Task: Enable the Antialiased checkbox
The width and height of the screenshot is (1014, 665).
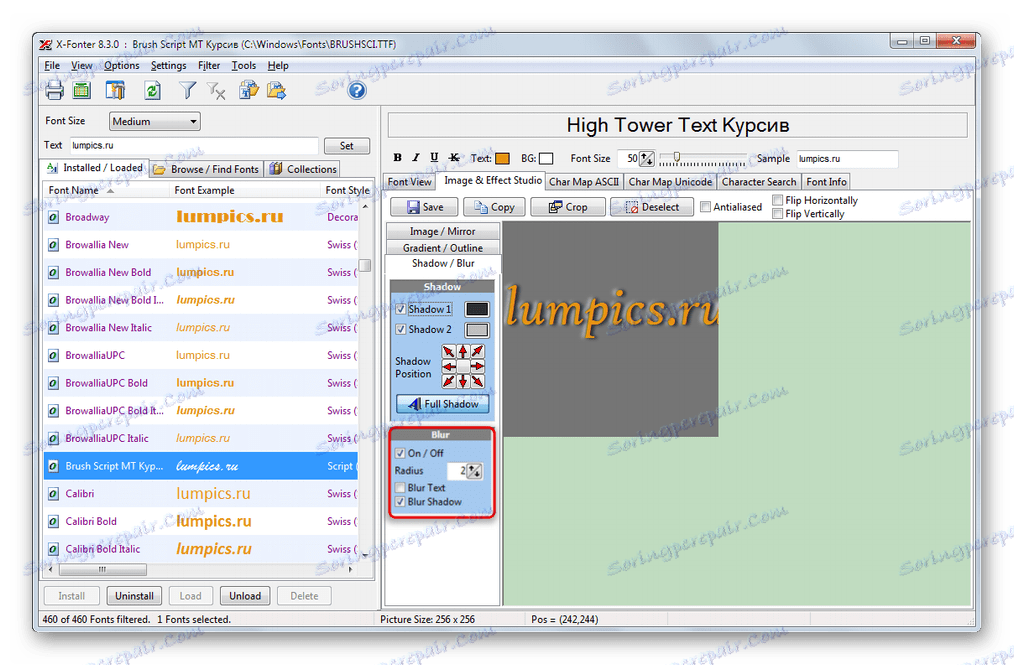Action: coord(706,207)
